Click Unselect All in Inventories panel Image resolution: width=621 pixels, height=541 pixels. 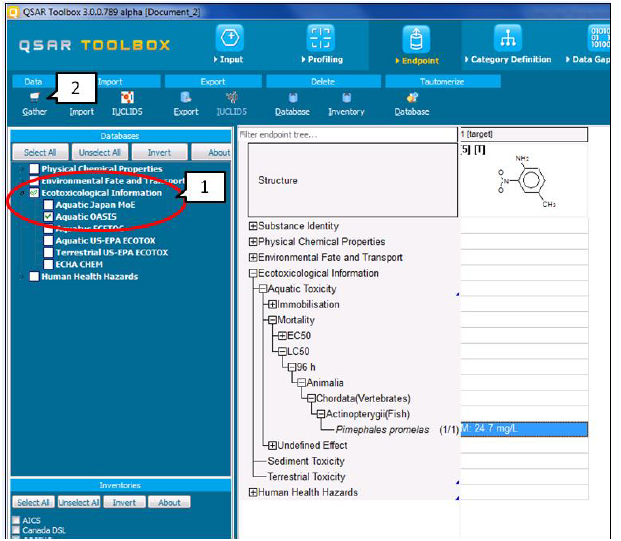(79, 502)
